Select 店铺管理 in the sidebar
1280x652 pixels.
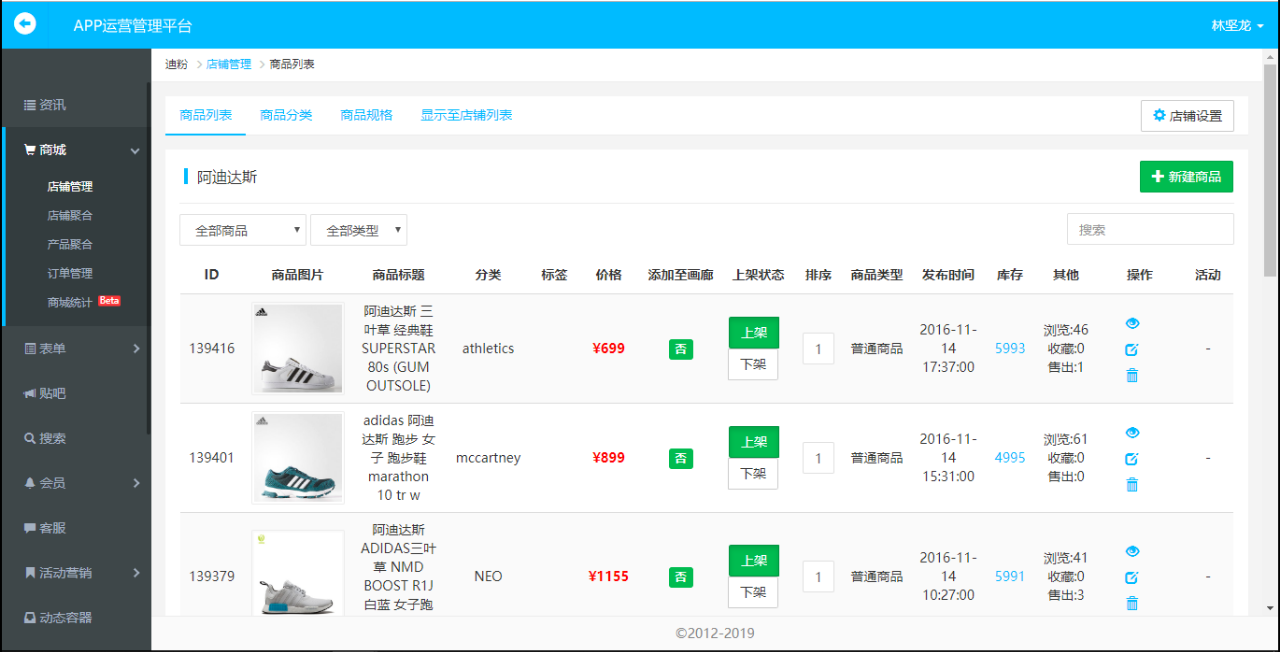(x=70, y=186)
